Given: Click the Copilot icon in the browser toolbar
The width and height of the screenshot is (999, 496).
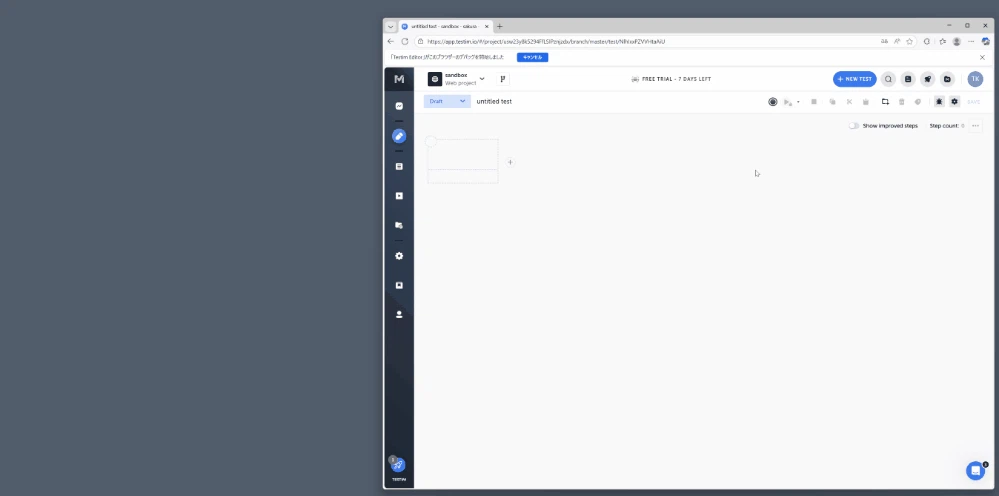Looking at the screenshot, I should point(986,41).
